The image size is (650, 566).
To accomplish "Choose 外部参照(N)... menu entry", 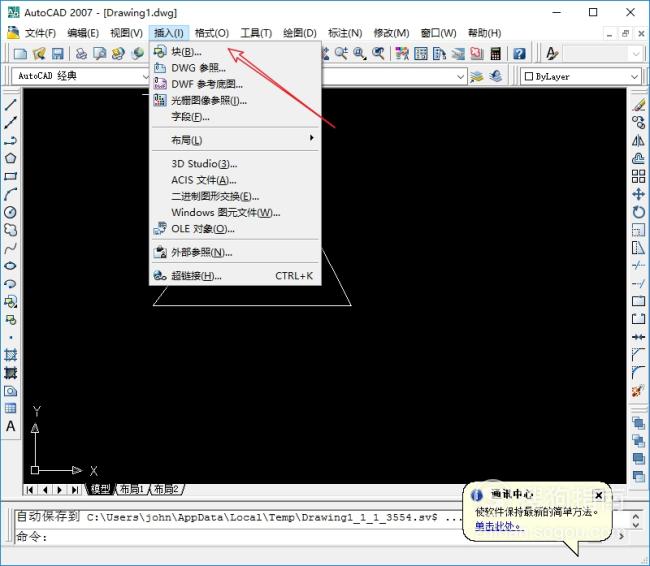I will (x=235, y=252).
